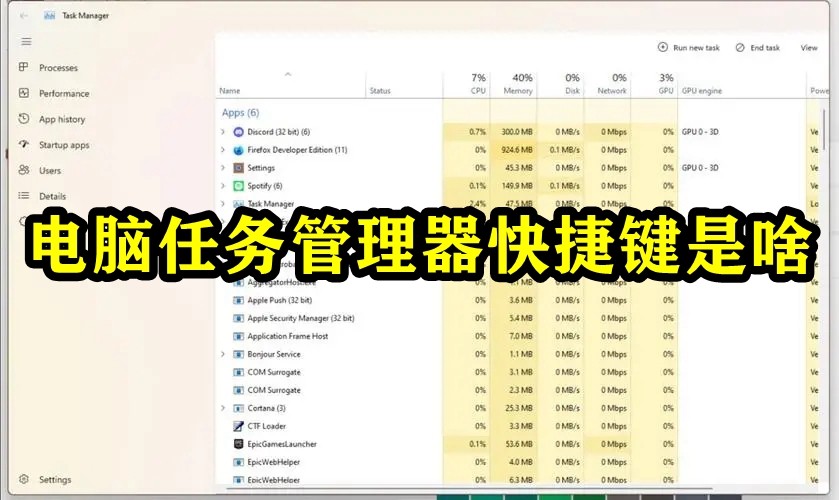The width and height of the screenshot is (839, 500).
Task: Toggle sort order arrow above Name column
Action: click(x=288, y=74)
